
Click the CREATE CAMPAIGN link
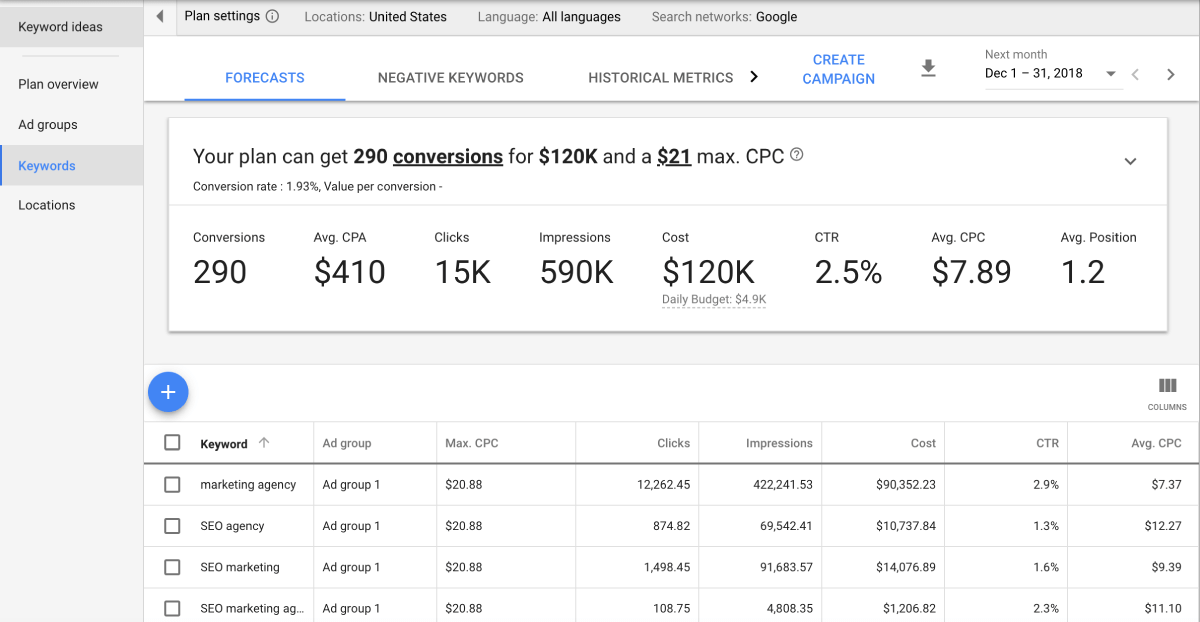coord(838,68)
